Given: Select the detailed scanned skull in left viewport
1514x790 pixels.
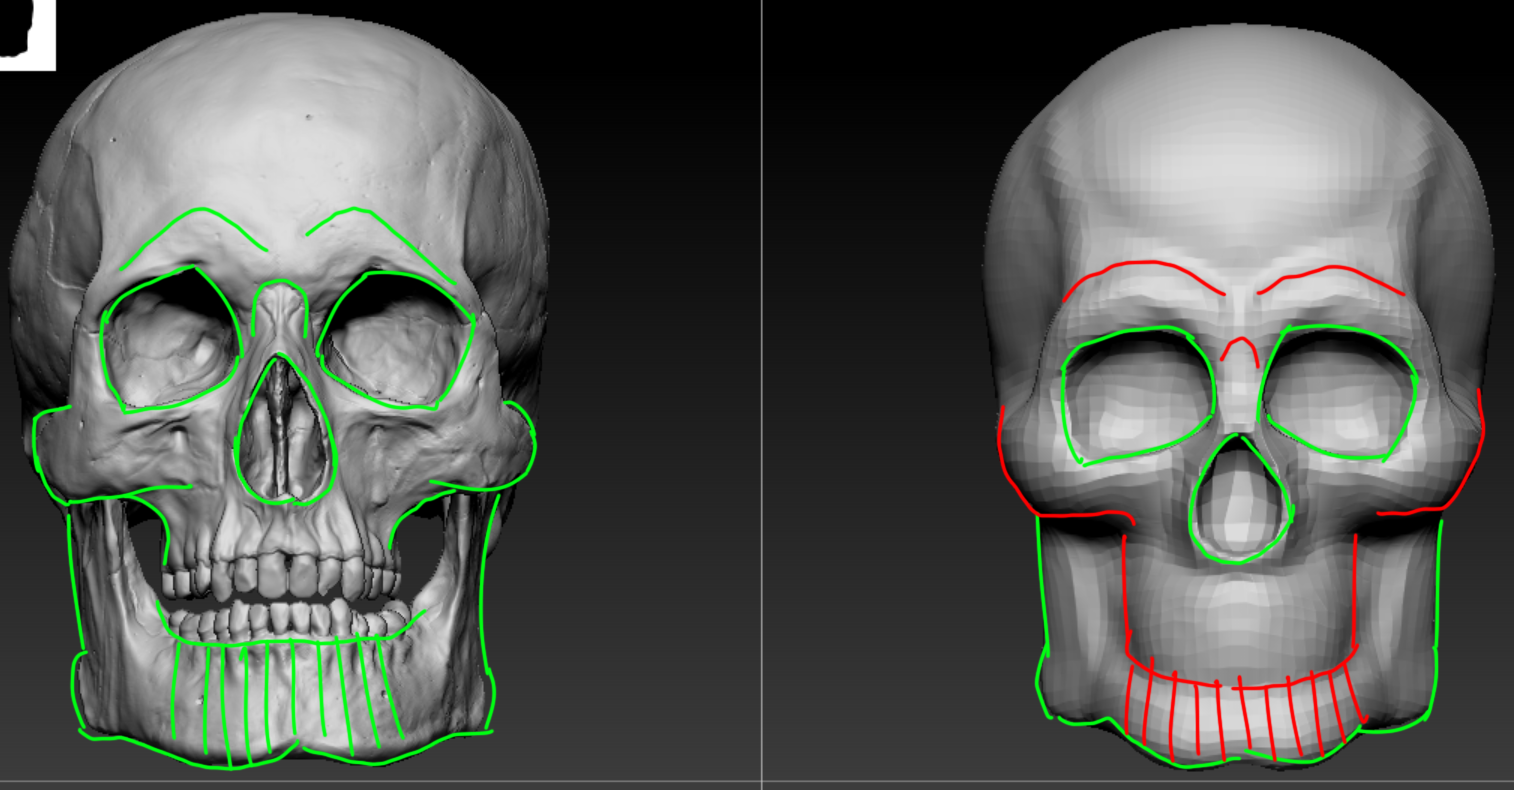Looking at the screenshot, I should 280,390.
